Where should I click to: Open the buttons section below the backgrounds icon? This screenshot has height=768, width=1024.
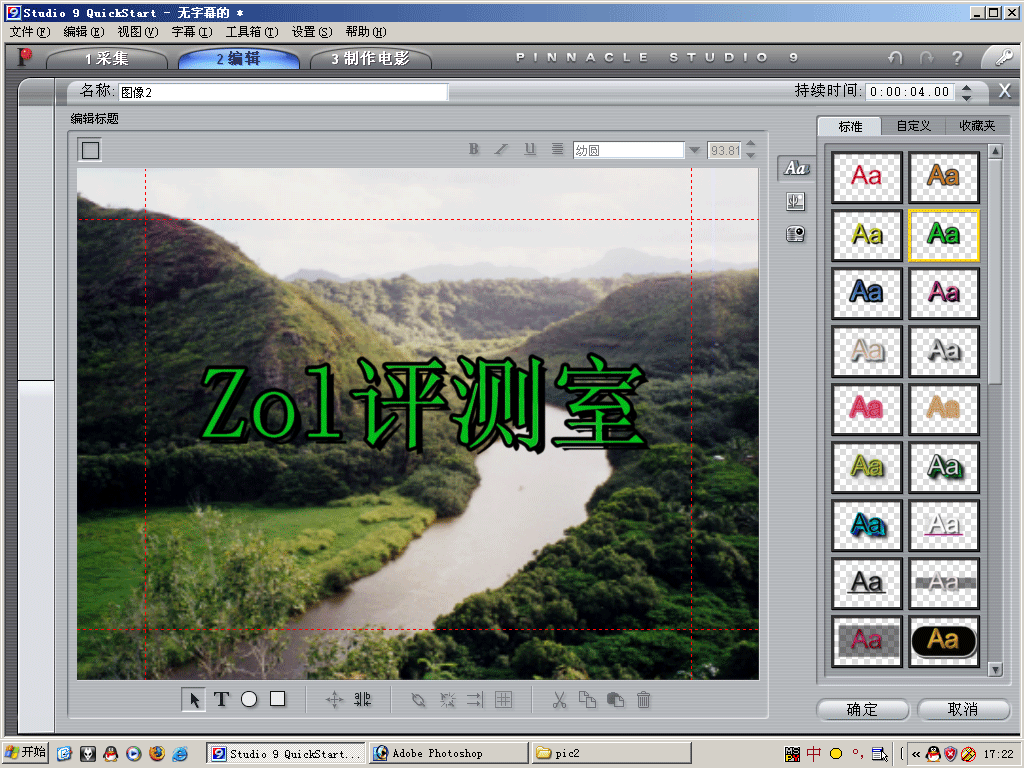(796, 234)
